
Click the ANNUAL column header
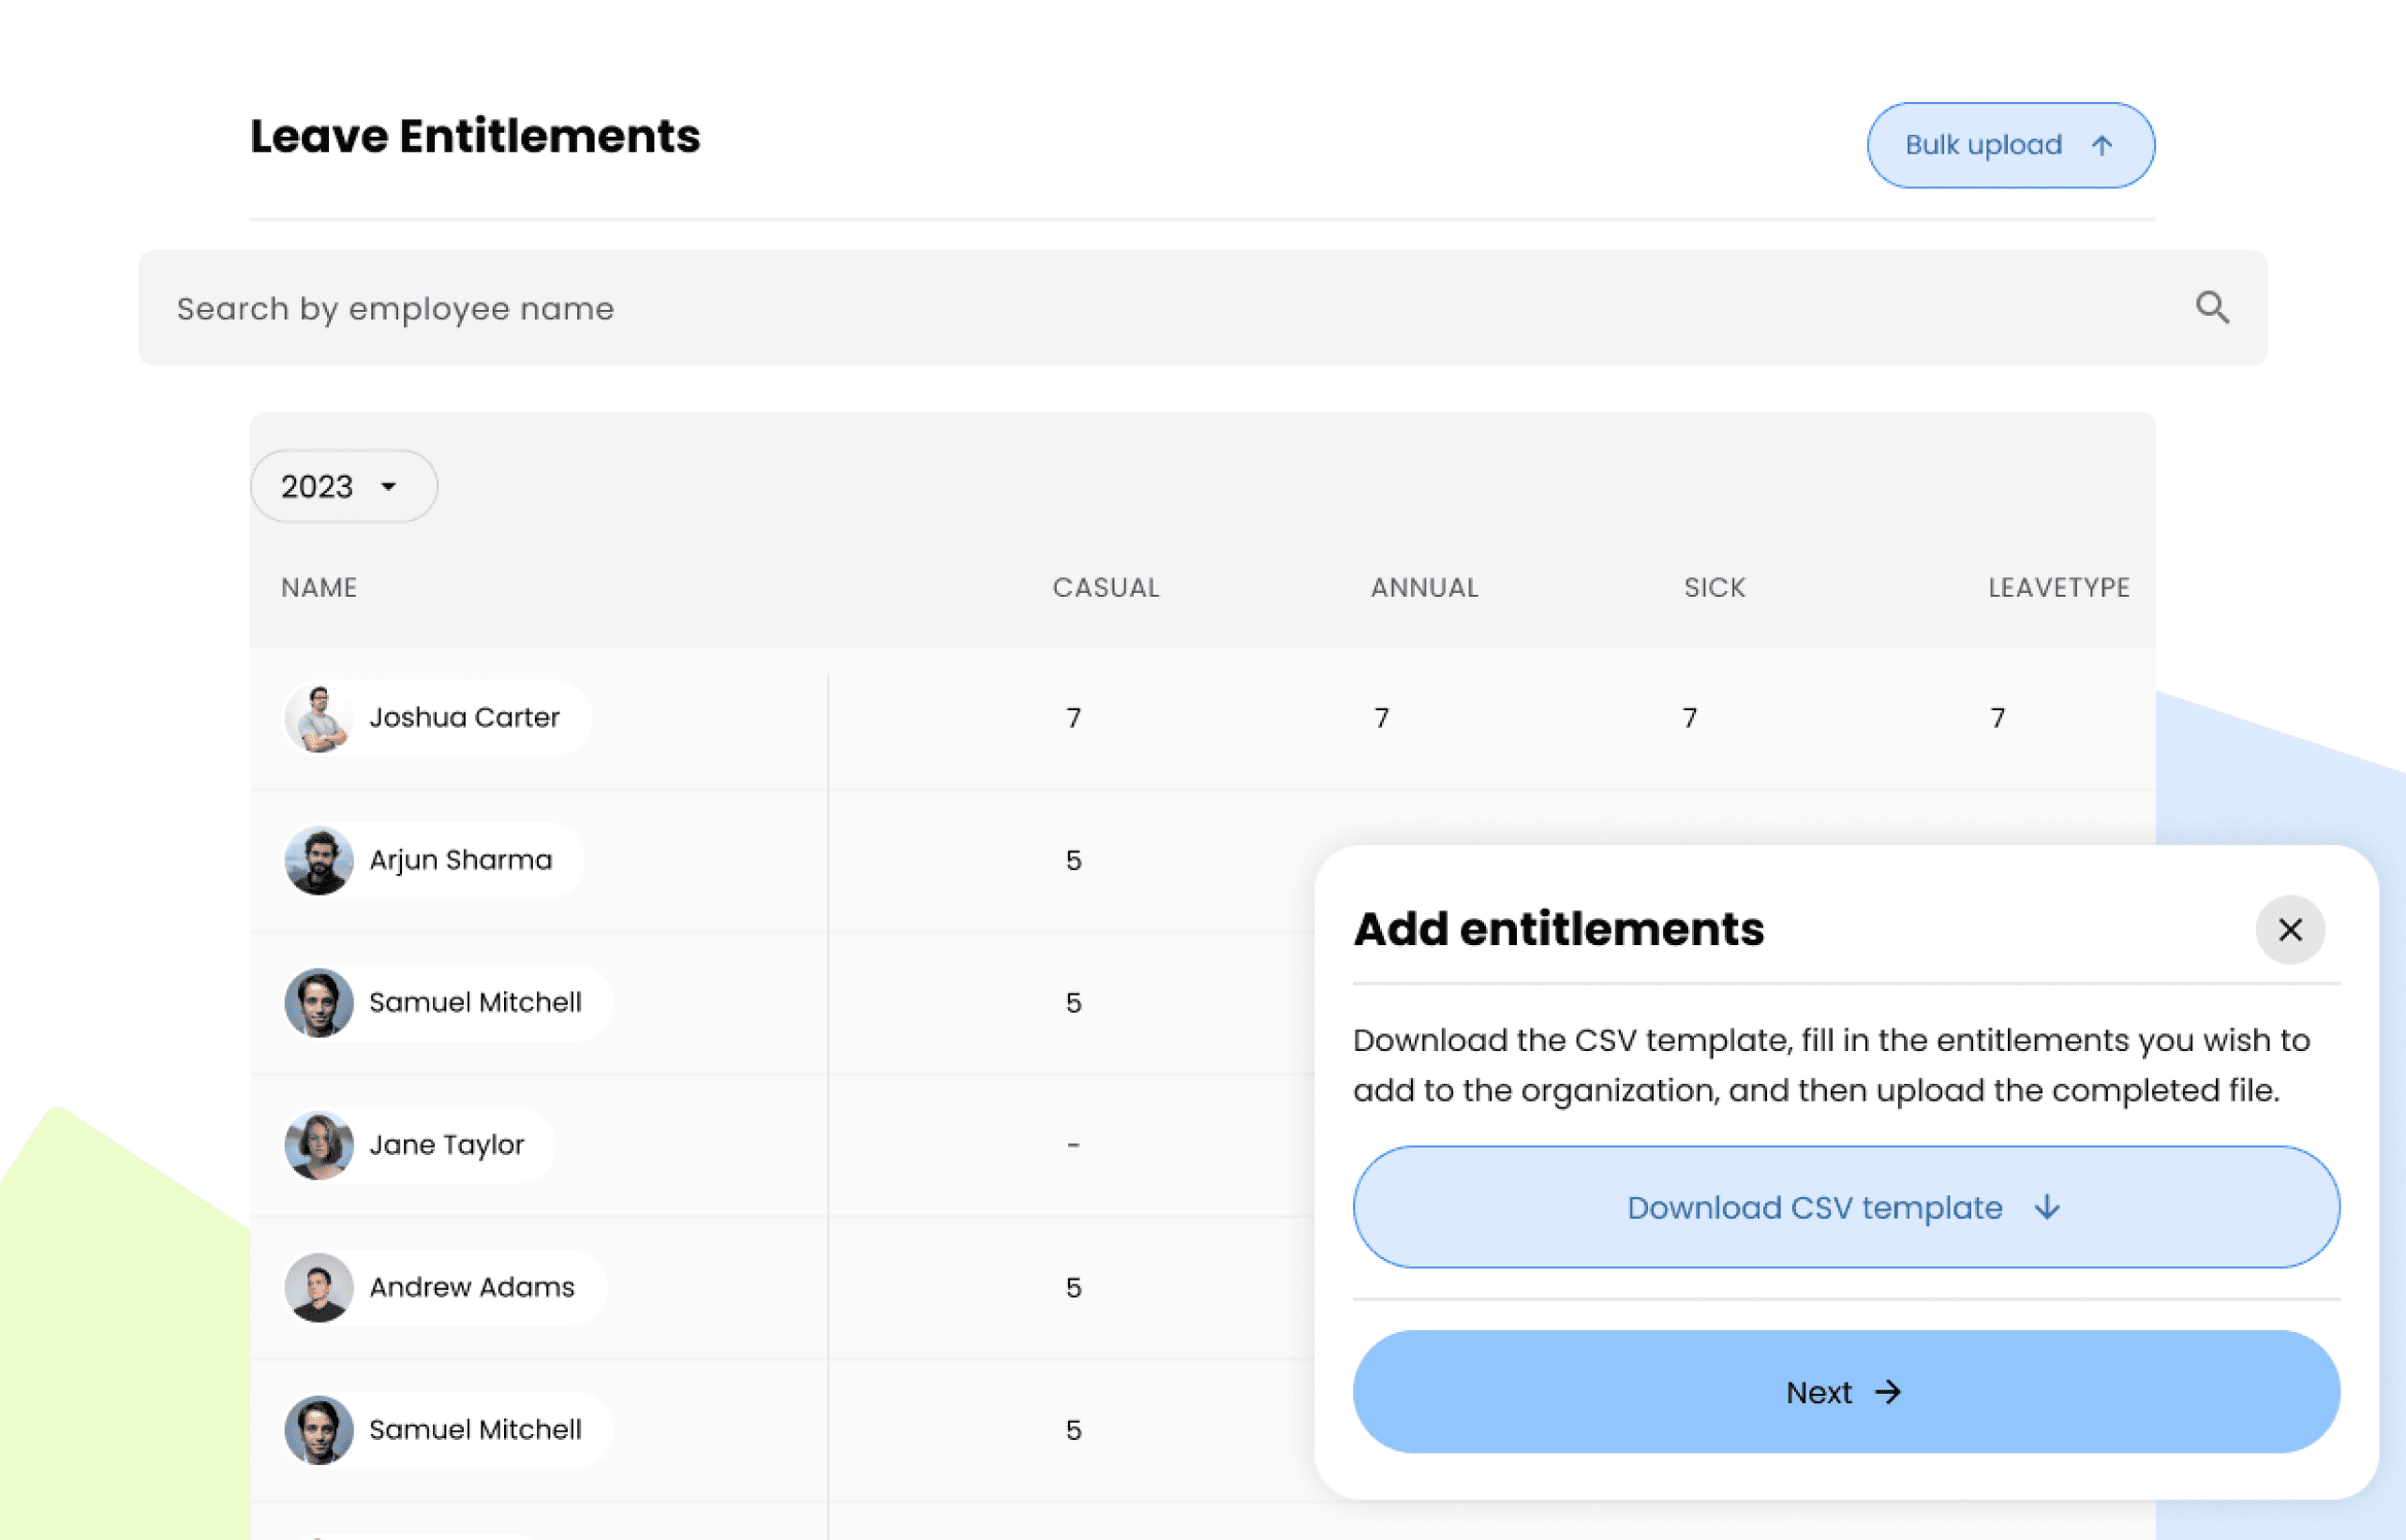point(1423,587)
